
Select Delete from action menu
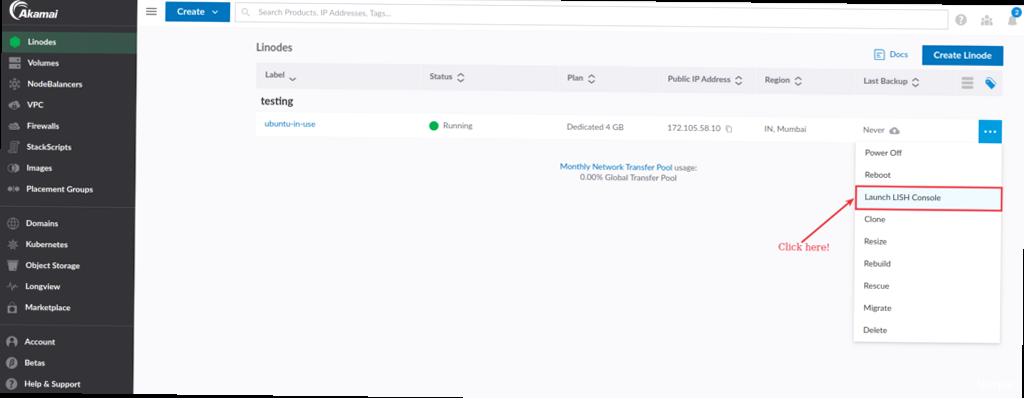click(927, 331)
